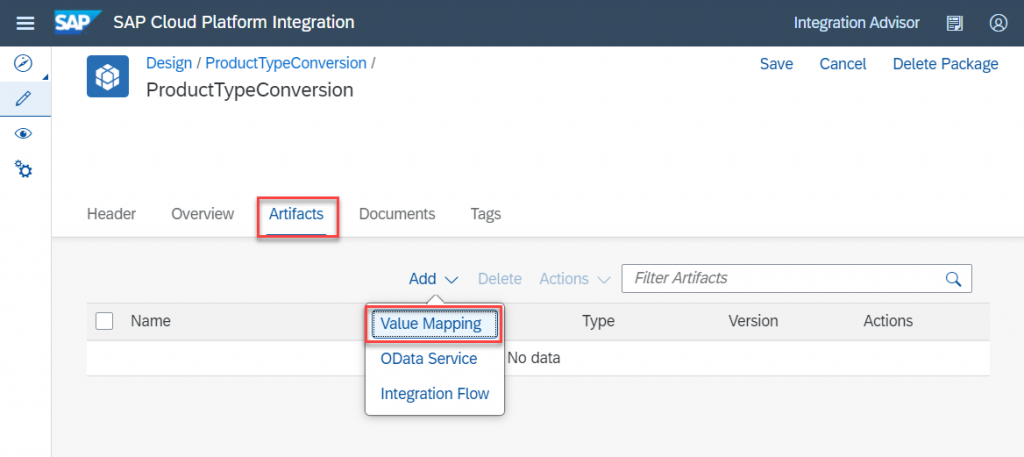Click the notifications icon in header
1024x457 pixels.
pyautogui.click(x=955, y=24)
